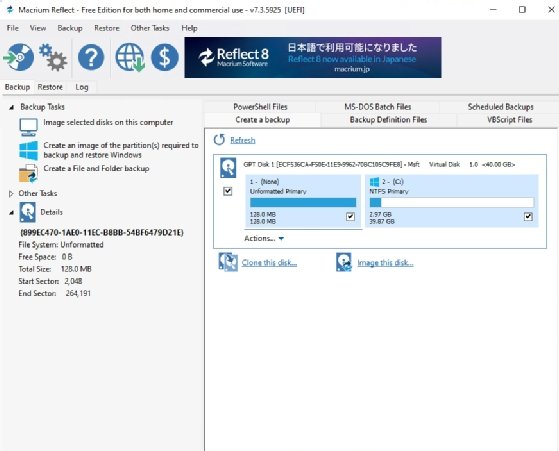The width and height of the screenshot is (559, 451).
Task: Select the 2 - (C:) partition block
Action: point(452,201)
